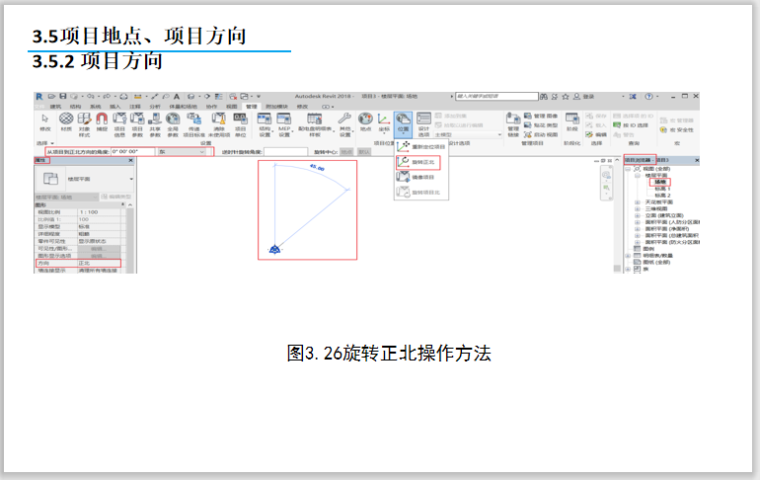Click the 对象样式 (Object Styles) icon

(x=85, y=119)
